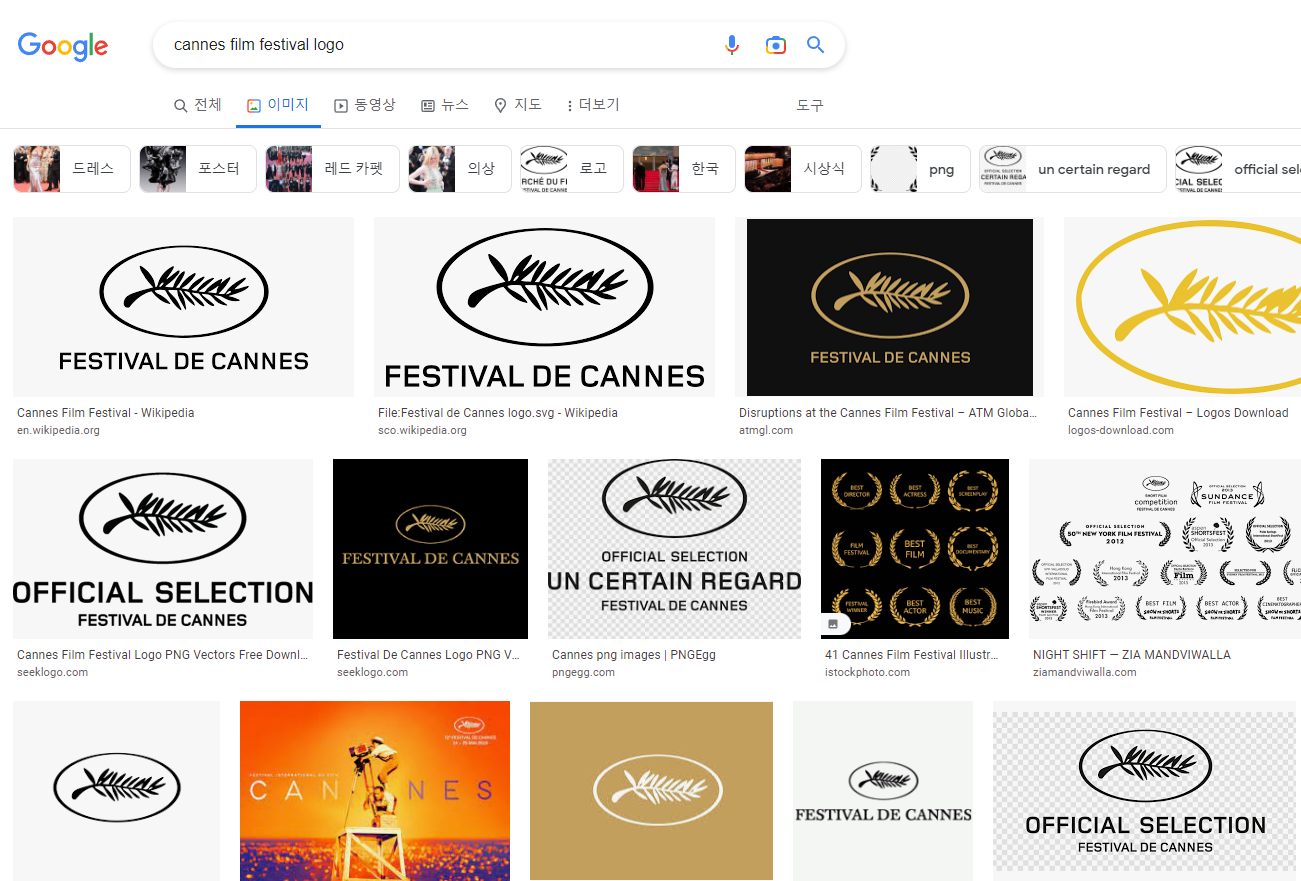Image resolution: width=1301 pixels, height=881 pixels.
Task: Filter by the un certain regard chip
Action: 1073,169
